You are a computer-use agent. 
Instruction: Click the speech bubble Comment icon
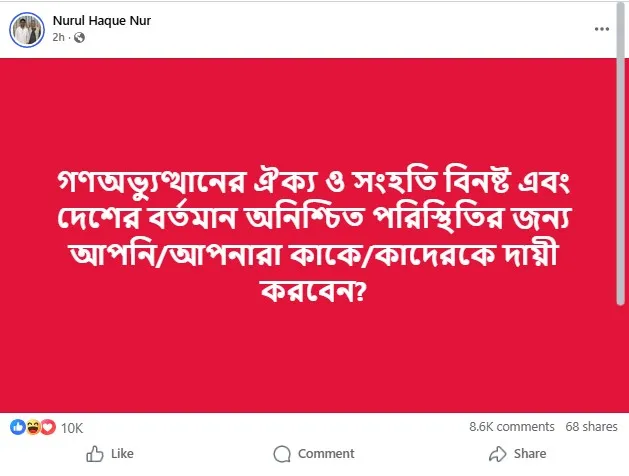pyautogui.click(x=282, y=454)
